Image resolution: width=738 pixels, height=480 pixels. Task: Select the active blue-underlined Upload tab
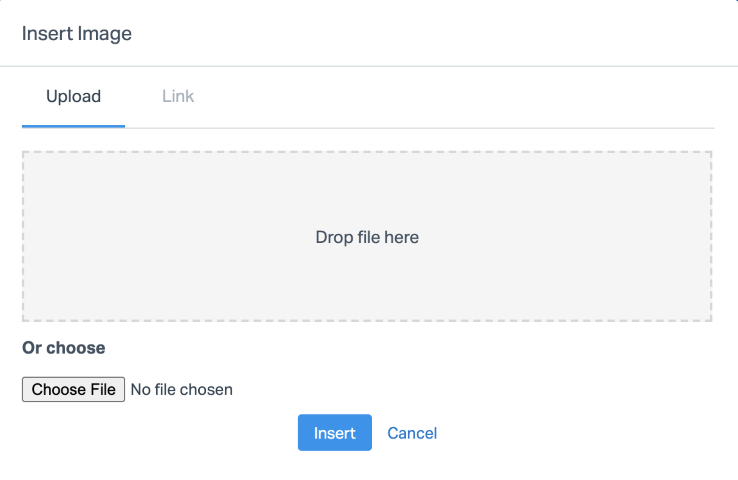point(73,97)
